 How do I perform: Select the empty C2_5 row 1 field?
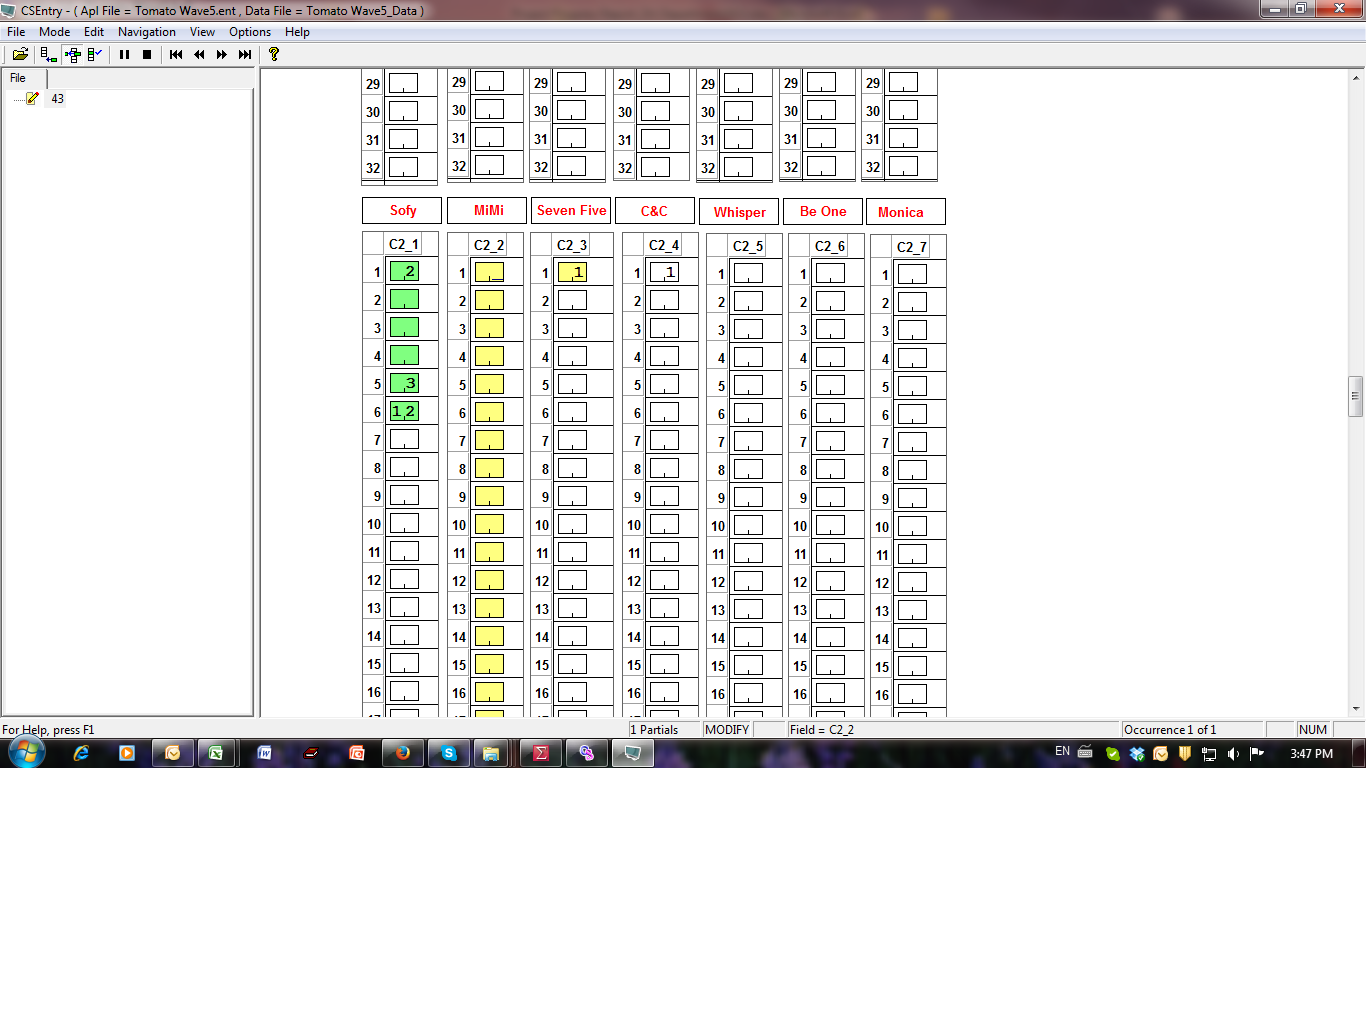point(748,273)
